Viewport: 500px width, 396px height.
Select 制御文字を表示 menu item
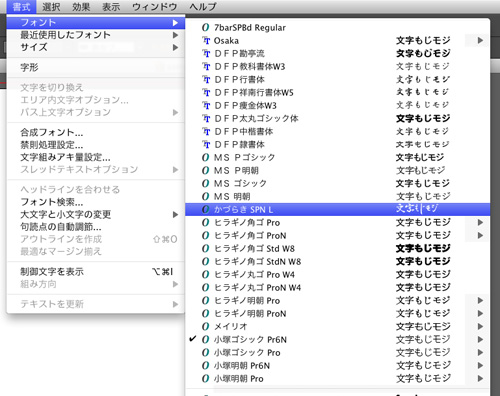pos(96,272)
